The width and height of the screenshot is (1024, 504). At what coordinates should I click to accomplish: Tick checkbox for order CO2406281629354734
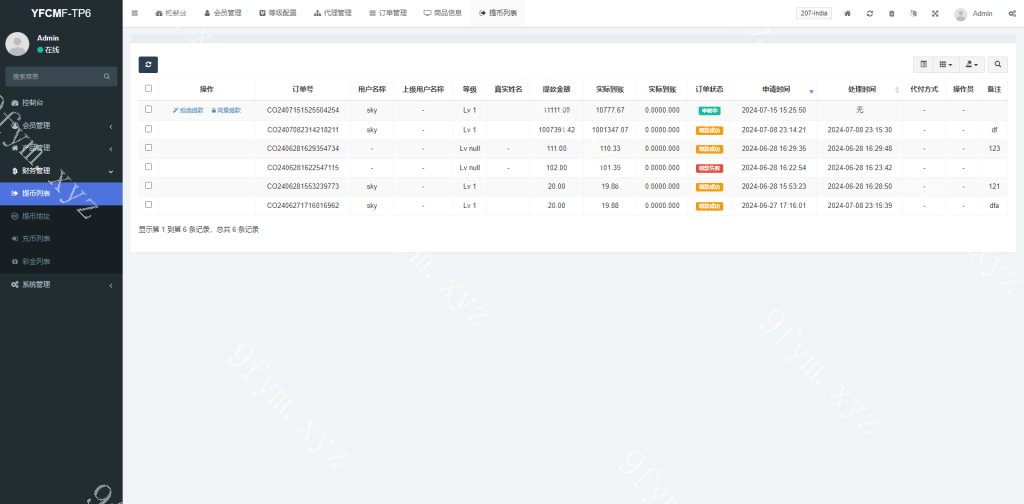pyautogui.click(x=148, y=148)
